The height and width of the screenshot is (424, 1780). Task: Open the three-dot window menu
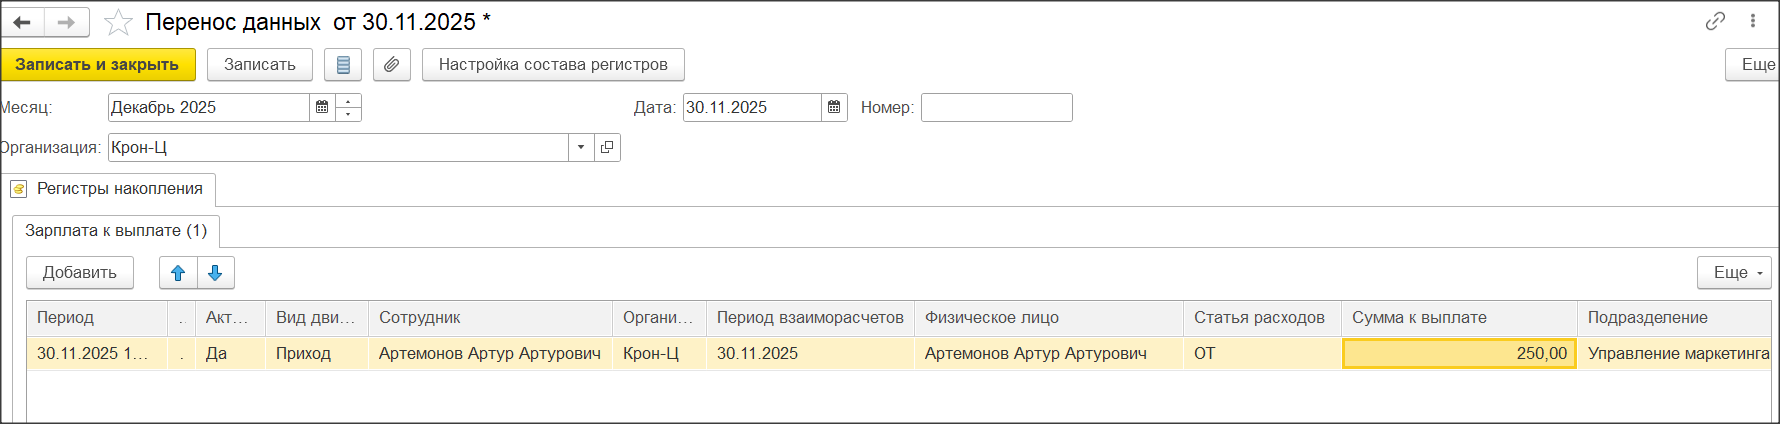click(x=1753, y=21)
